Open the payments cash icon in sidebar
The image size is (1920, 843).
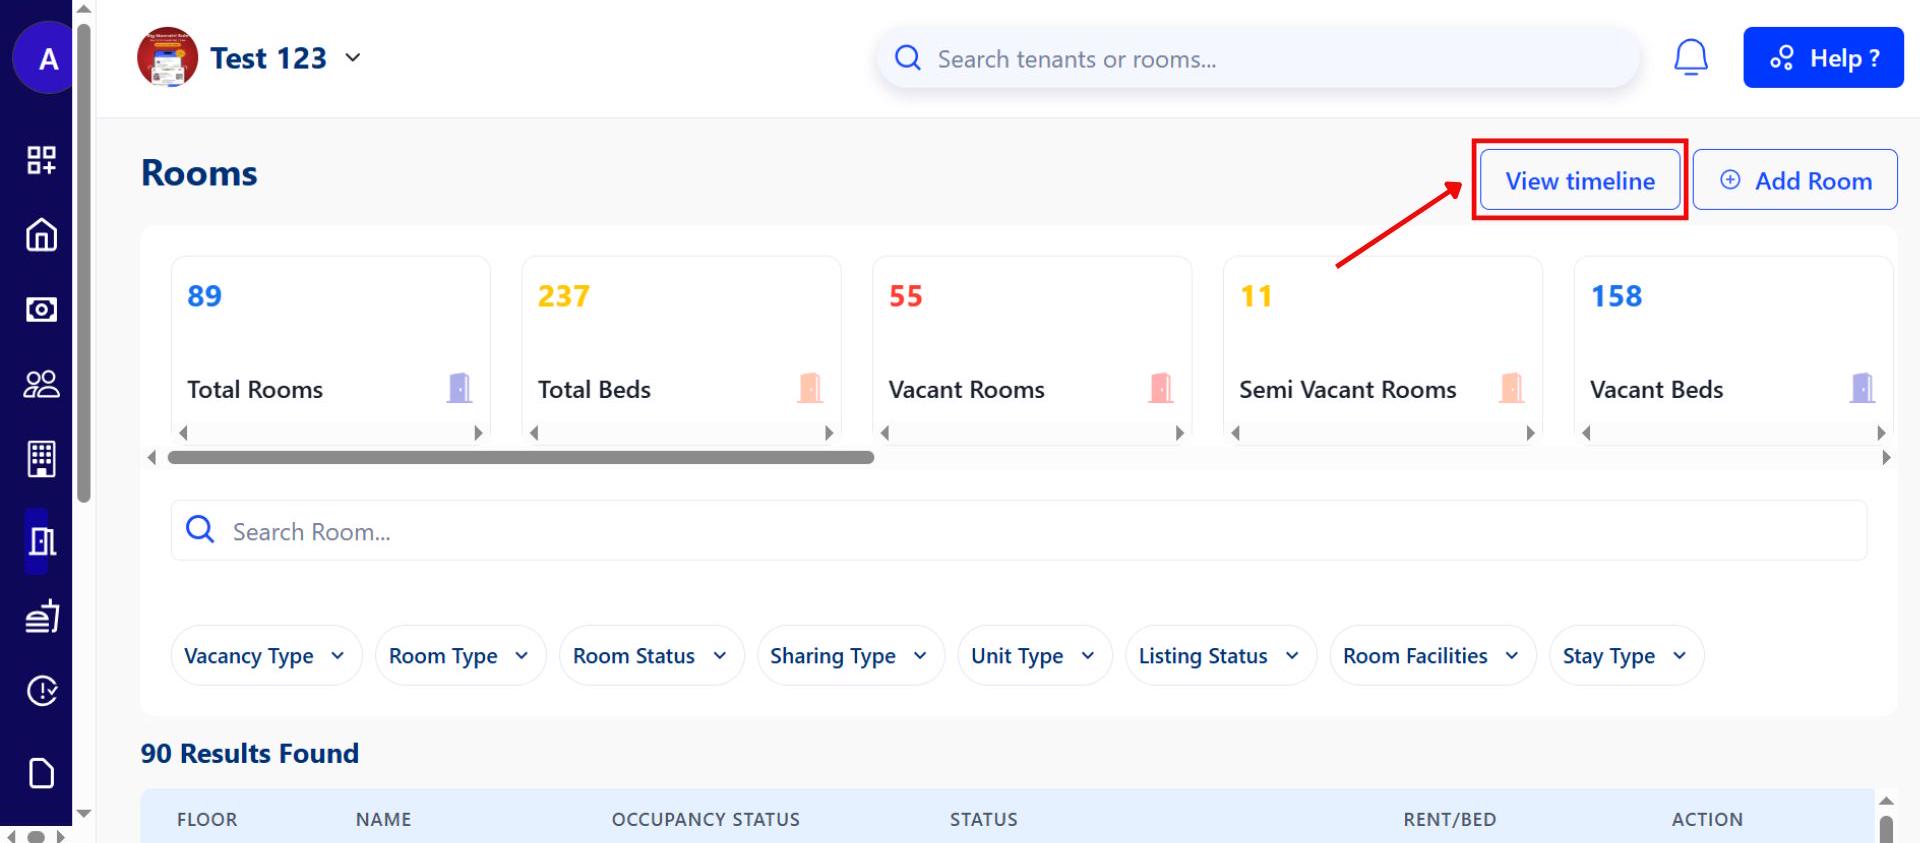[x=41, y=310]
